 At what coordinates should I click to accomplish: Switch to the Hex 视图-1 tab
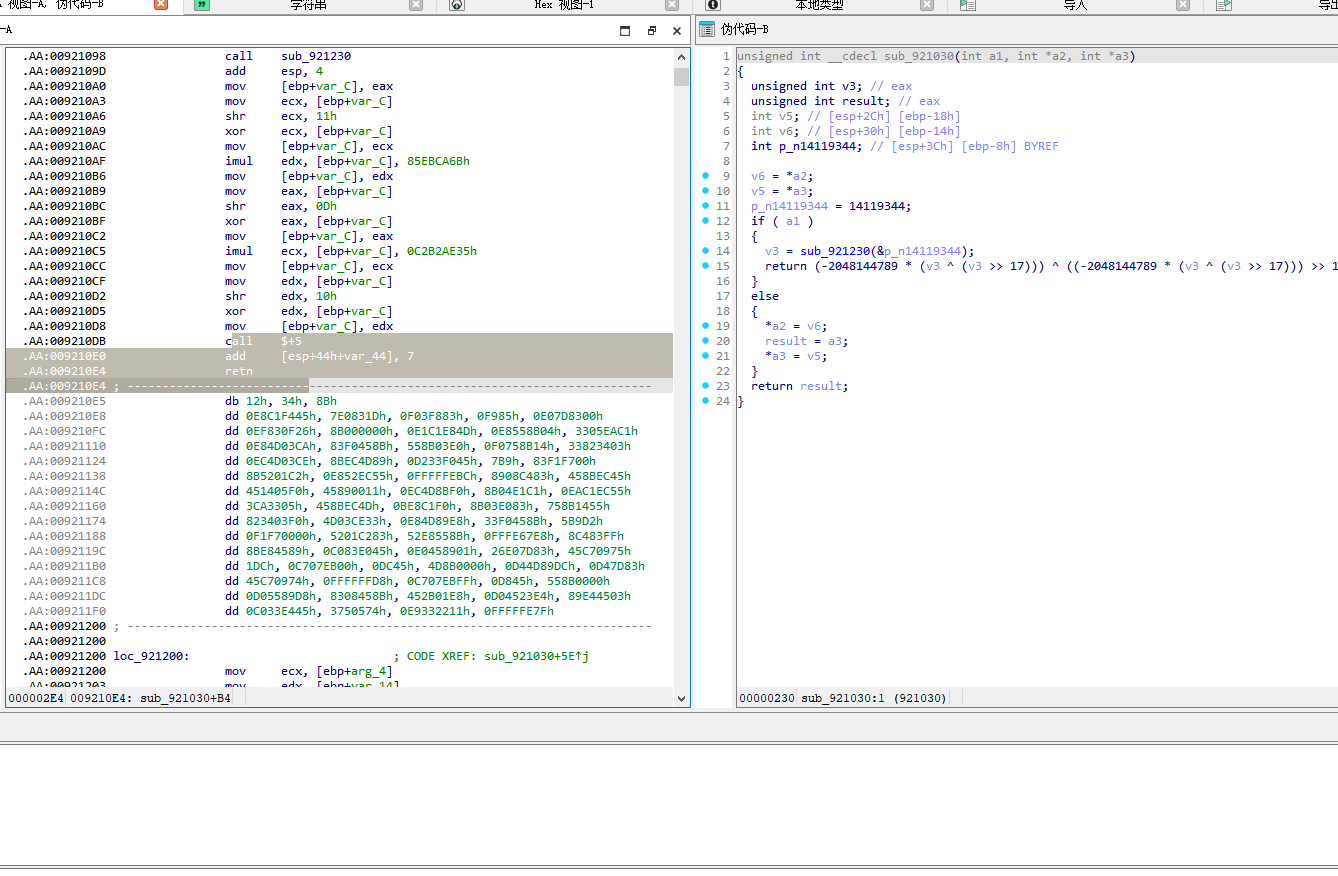pyautogui.click(x=563, y=5)
